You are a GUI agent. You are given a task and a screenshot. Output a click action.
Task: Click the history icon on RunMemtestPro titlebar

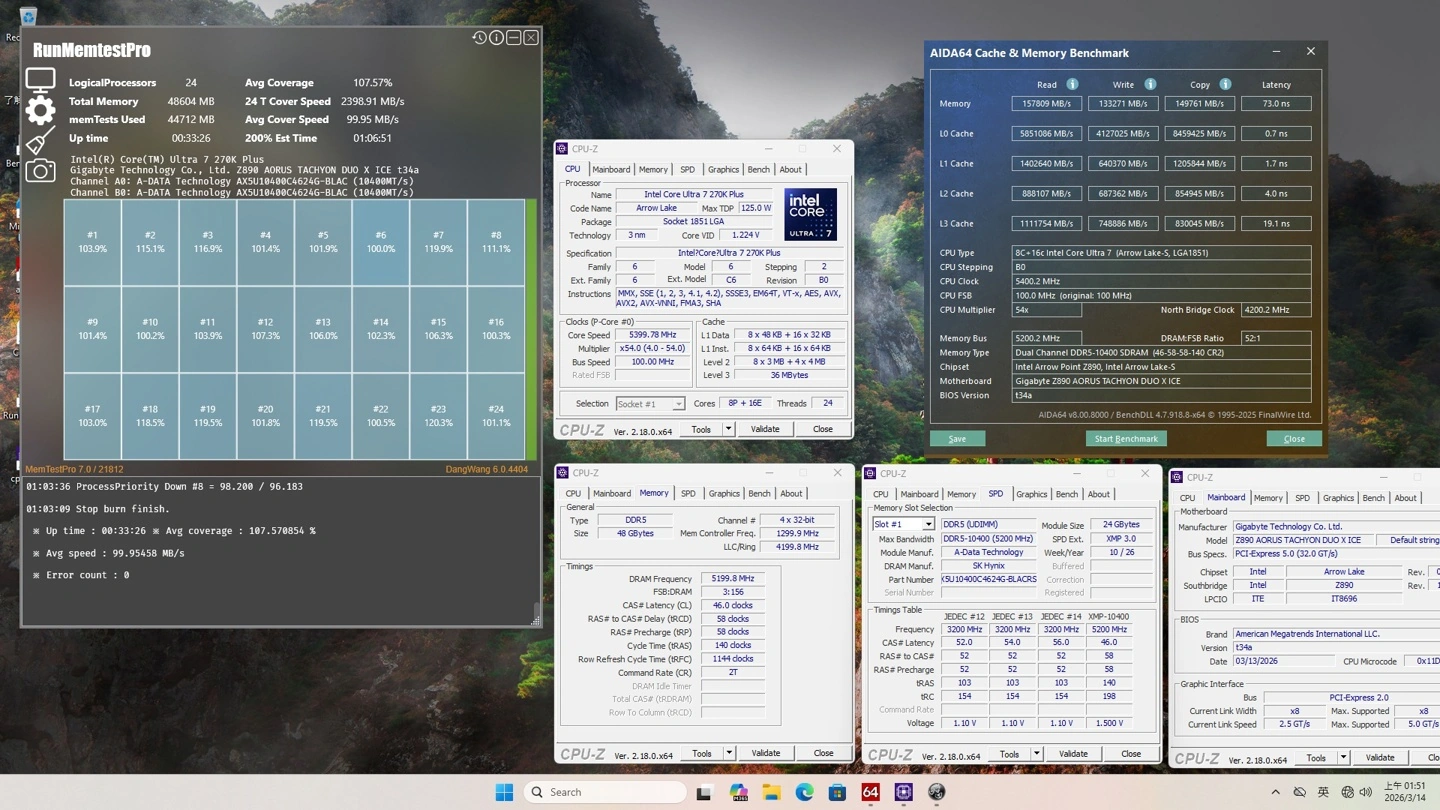479,37
